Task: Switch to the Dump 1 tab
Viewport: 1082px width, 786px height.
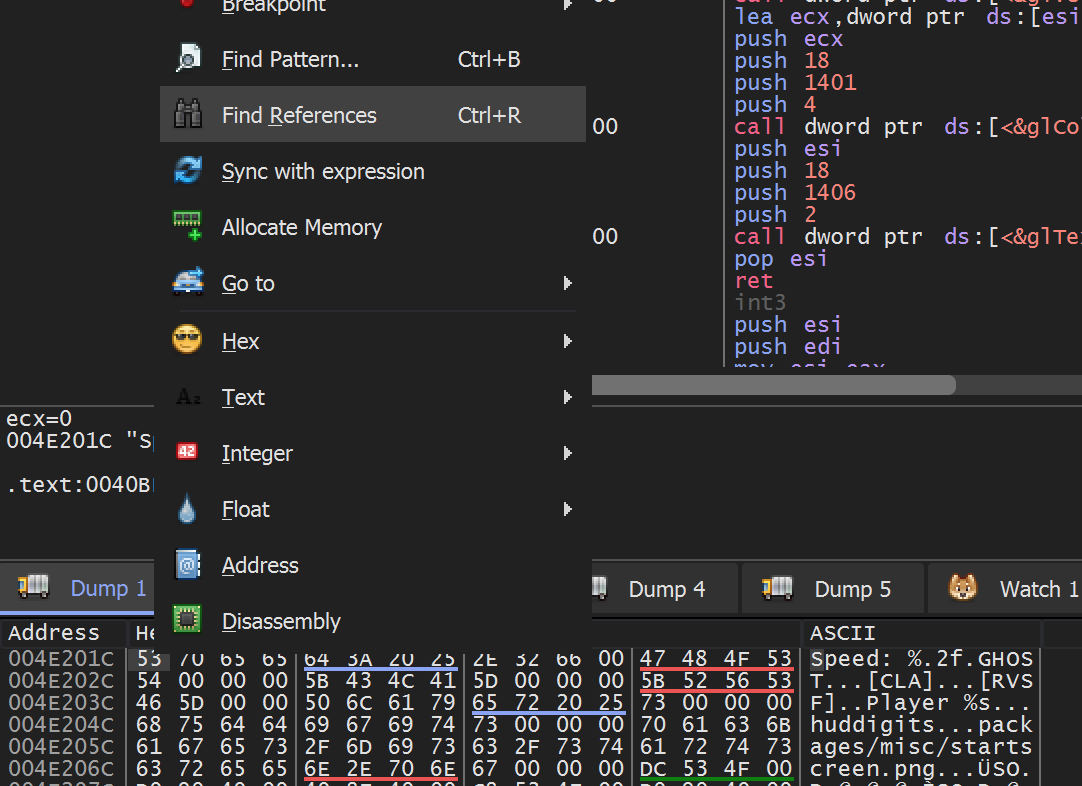Action: 78,588
